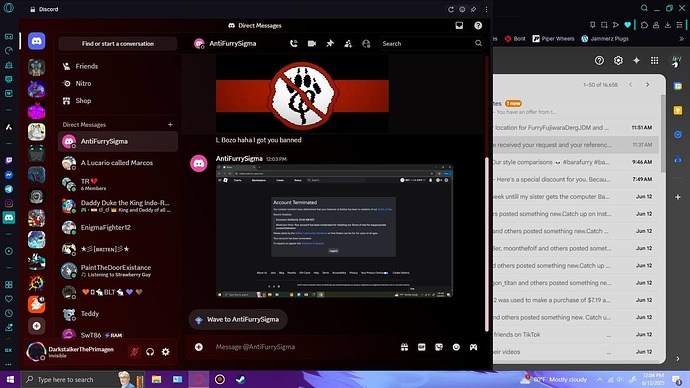Open Piper Wheels bookmark

point(553,39)
